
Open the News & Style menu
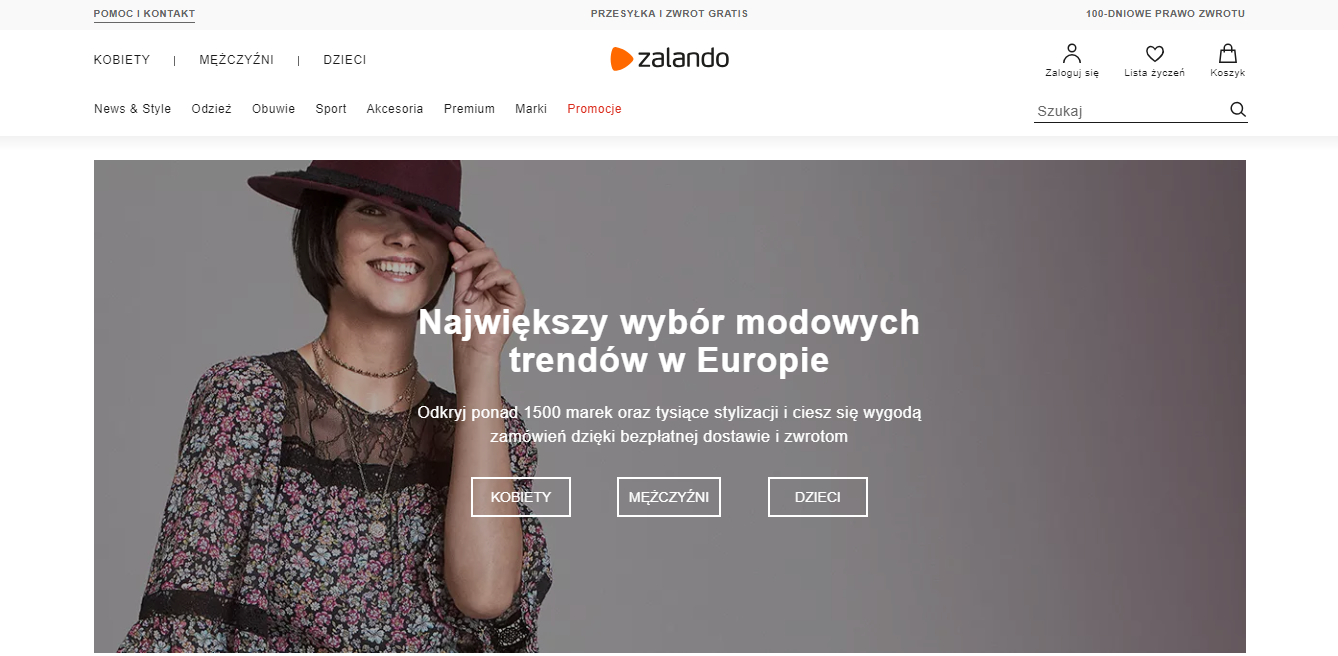pos(133,109)
